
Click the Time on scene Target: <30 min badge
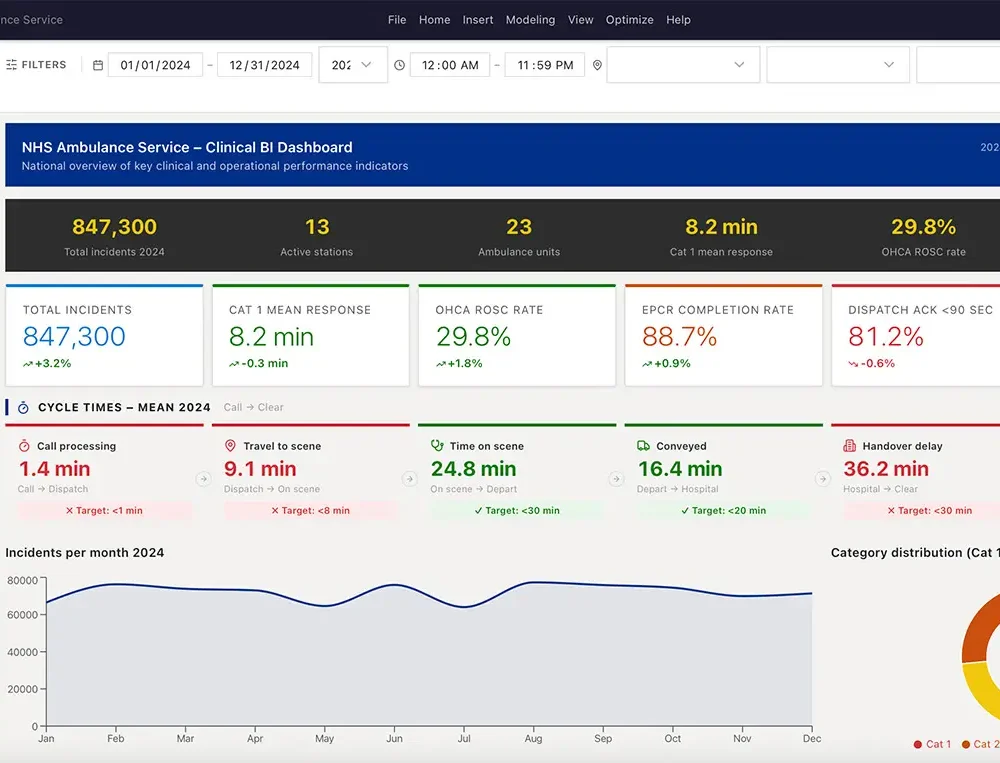click(517, 510)
